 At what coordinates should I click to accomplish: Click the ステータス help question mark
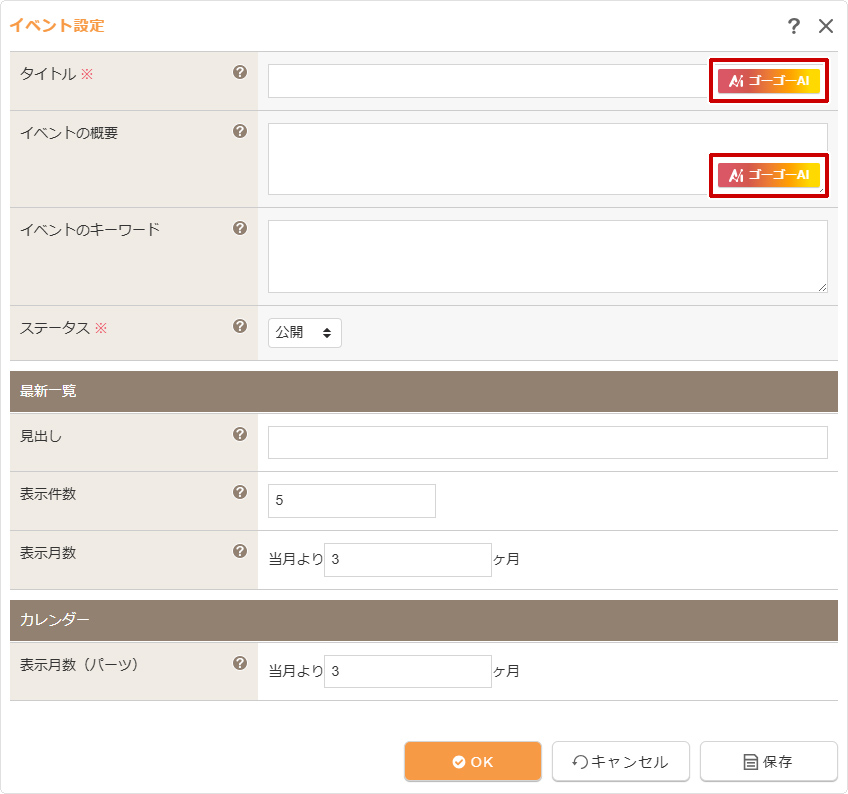click(x=240, y=326)
